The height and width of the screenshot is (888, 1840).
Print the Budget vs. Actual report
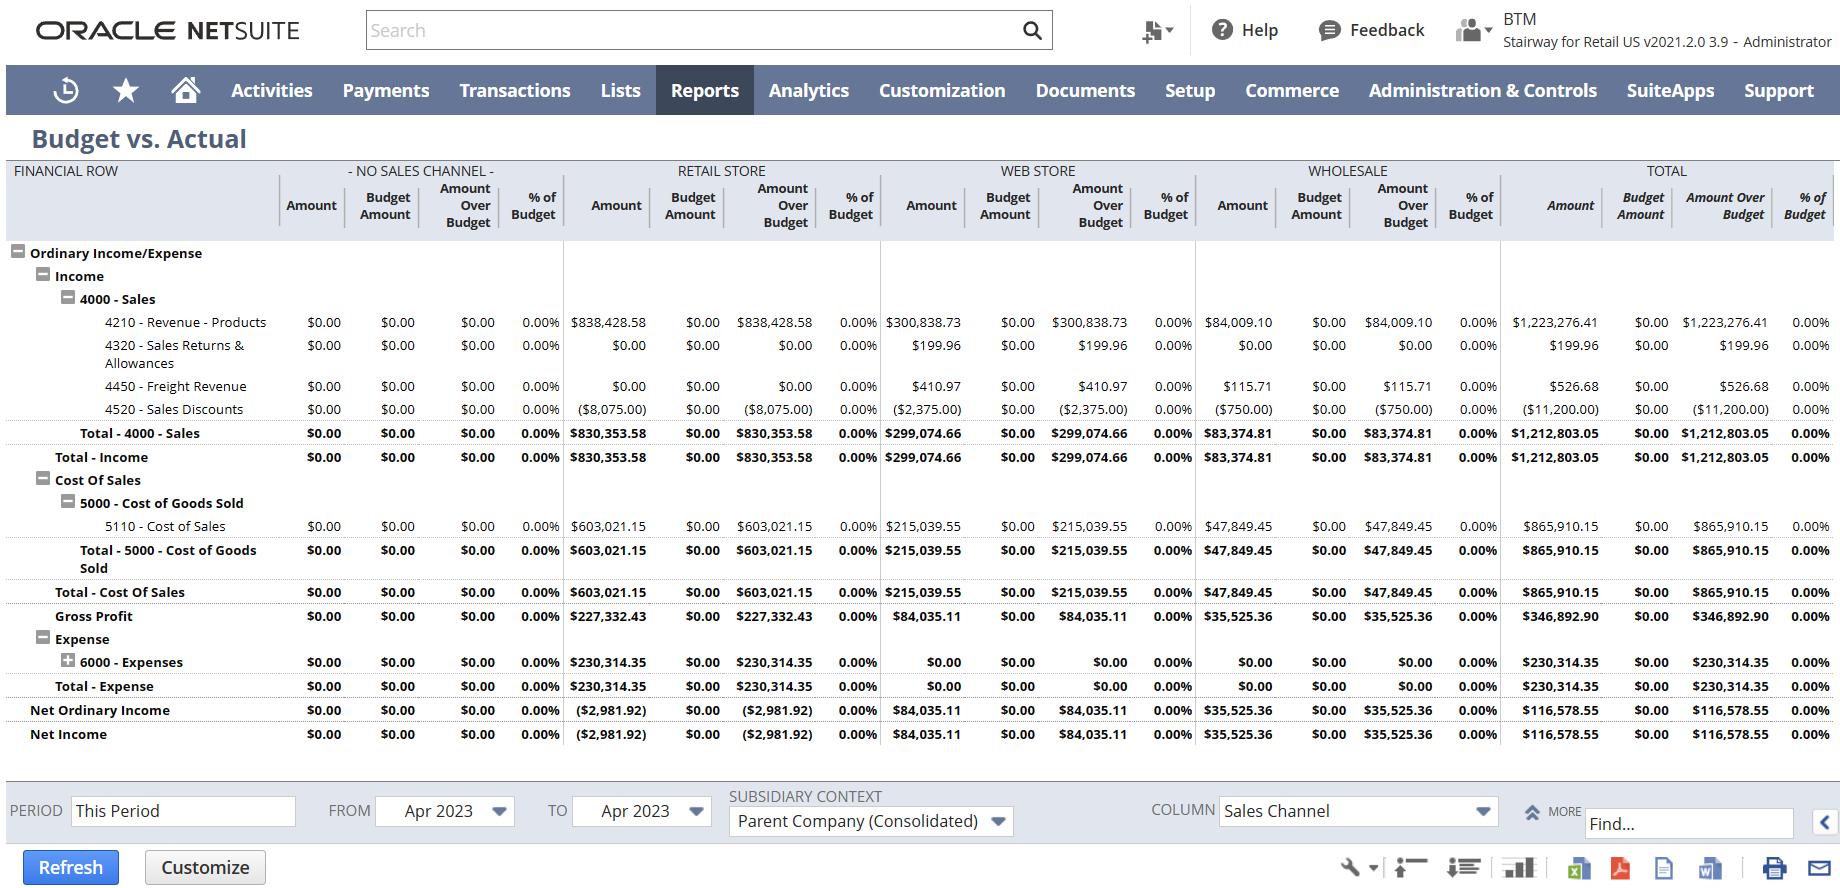pyautogui.click(x=1775, y=868)
